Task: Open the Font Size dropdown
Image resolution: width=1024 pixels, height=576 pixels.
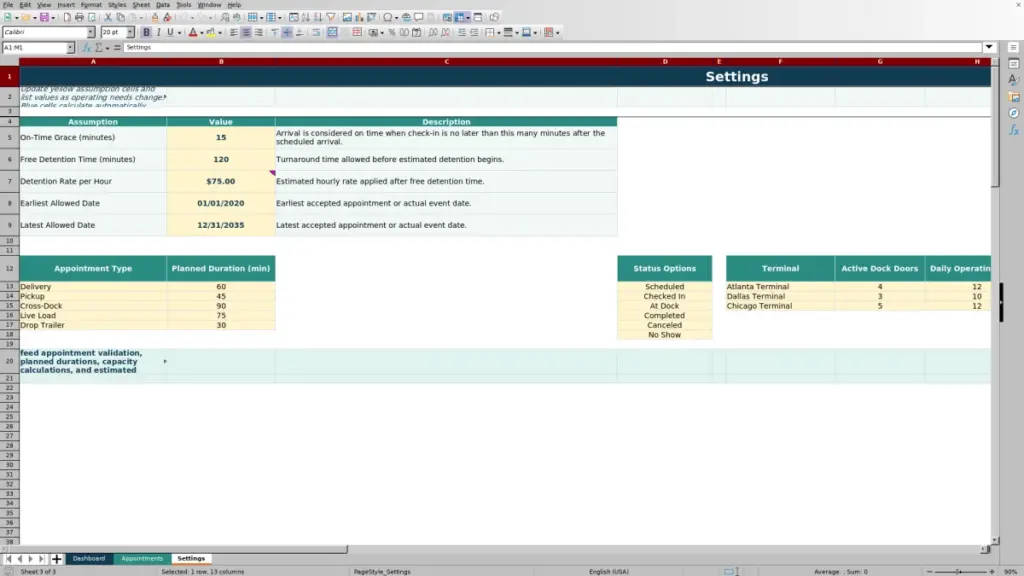Action: 130,32
